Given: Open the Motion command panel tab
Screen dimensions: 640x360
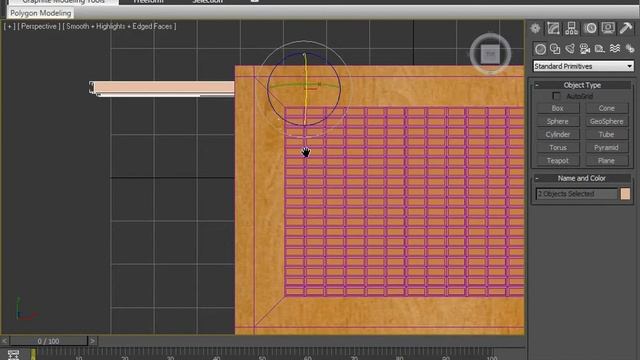Looking at the screenshot, I should click(590, 28).
